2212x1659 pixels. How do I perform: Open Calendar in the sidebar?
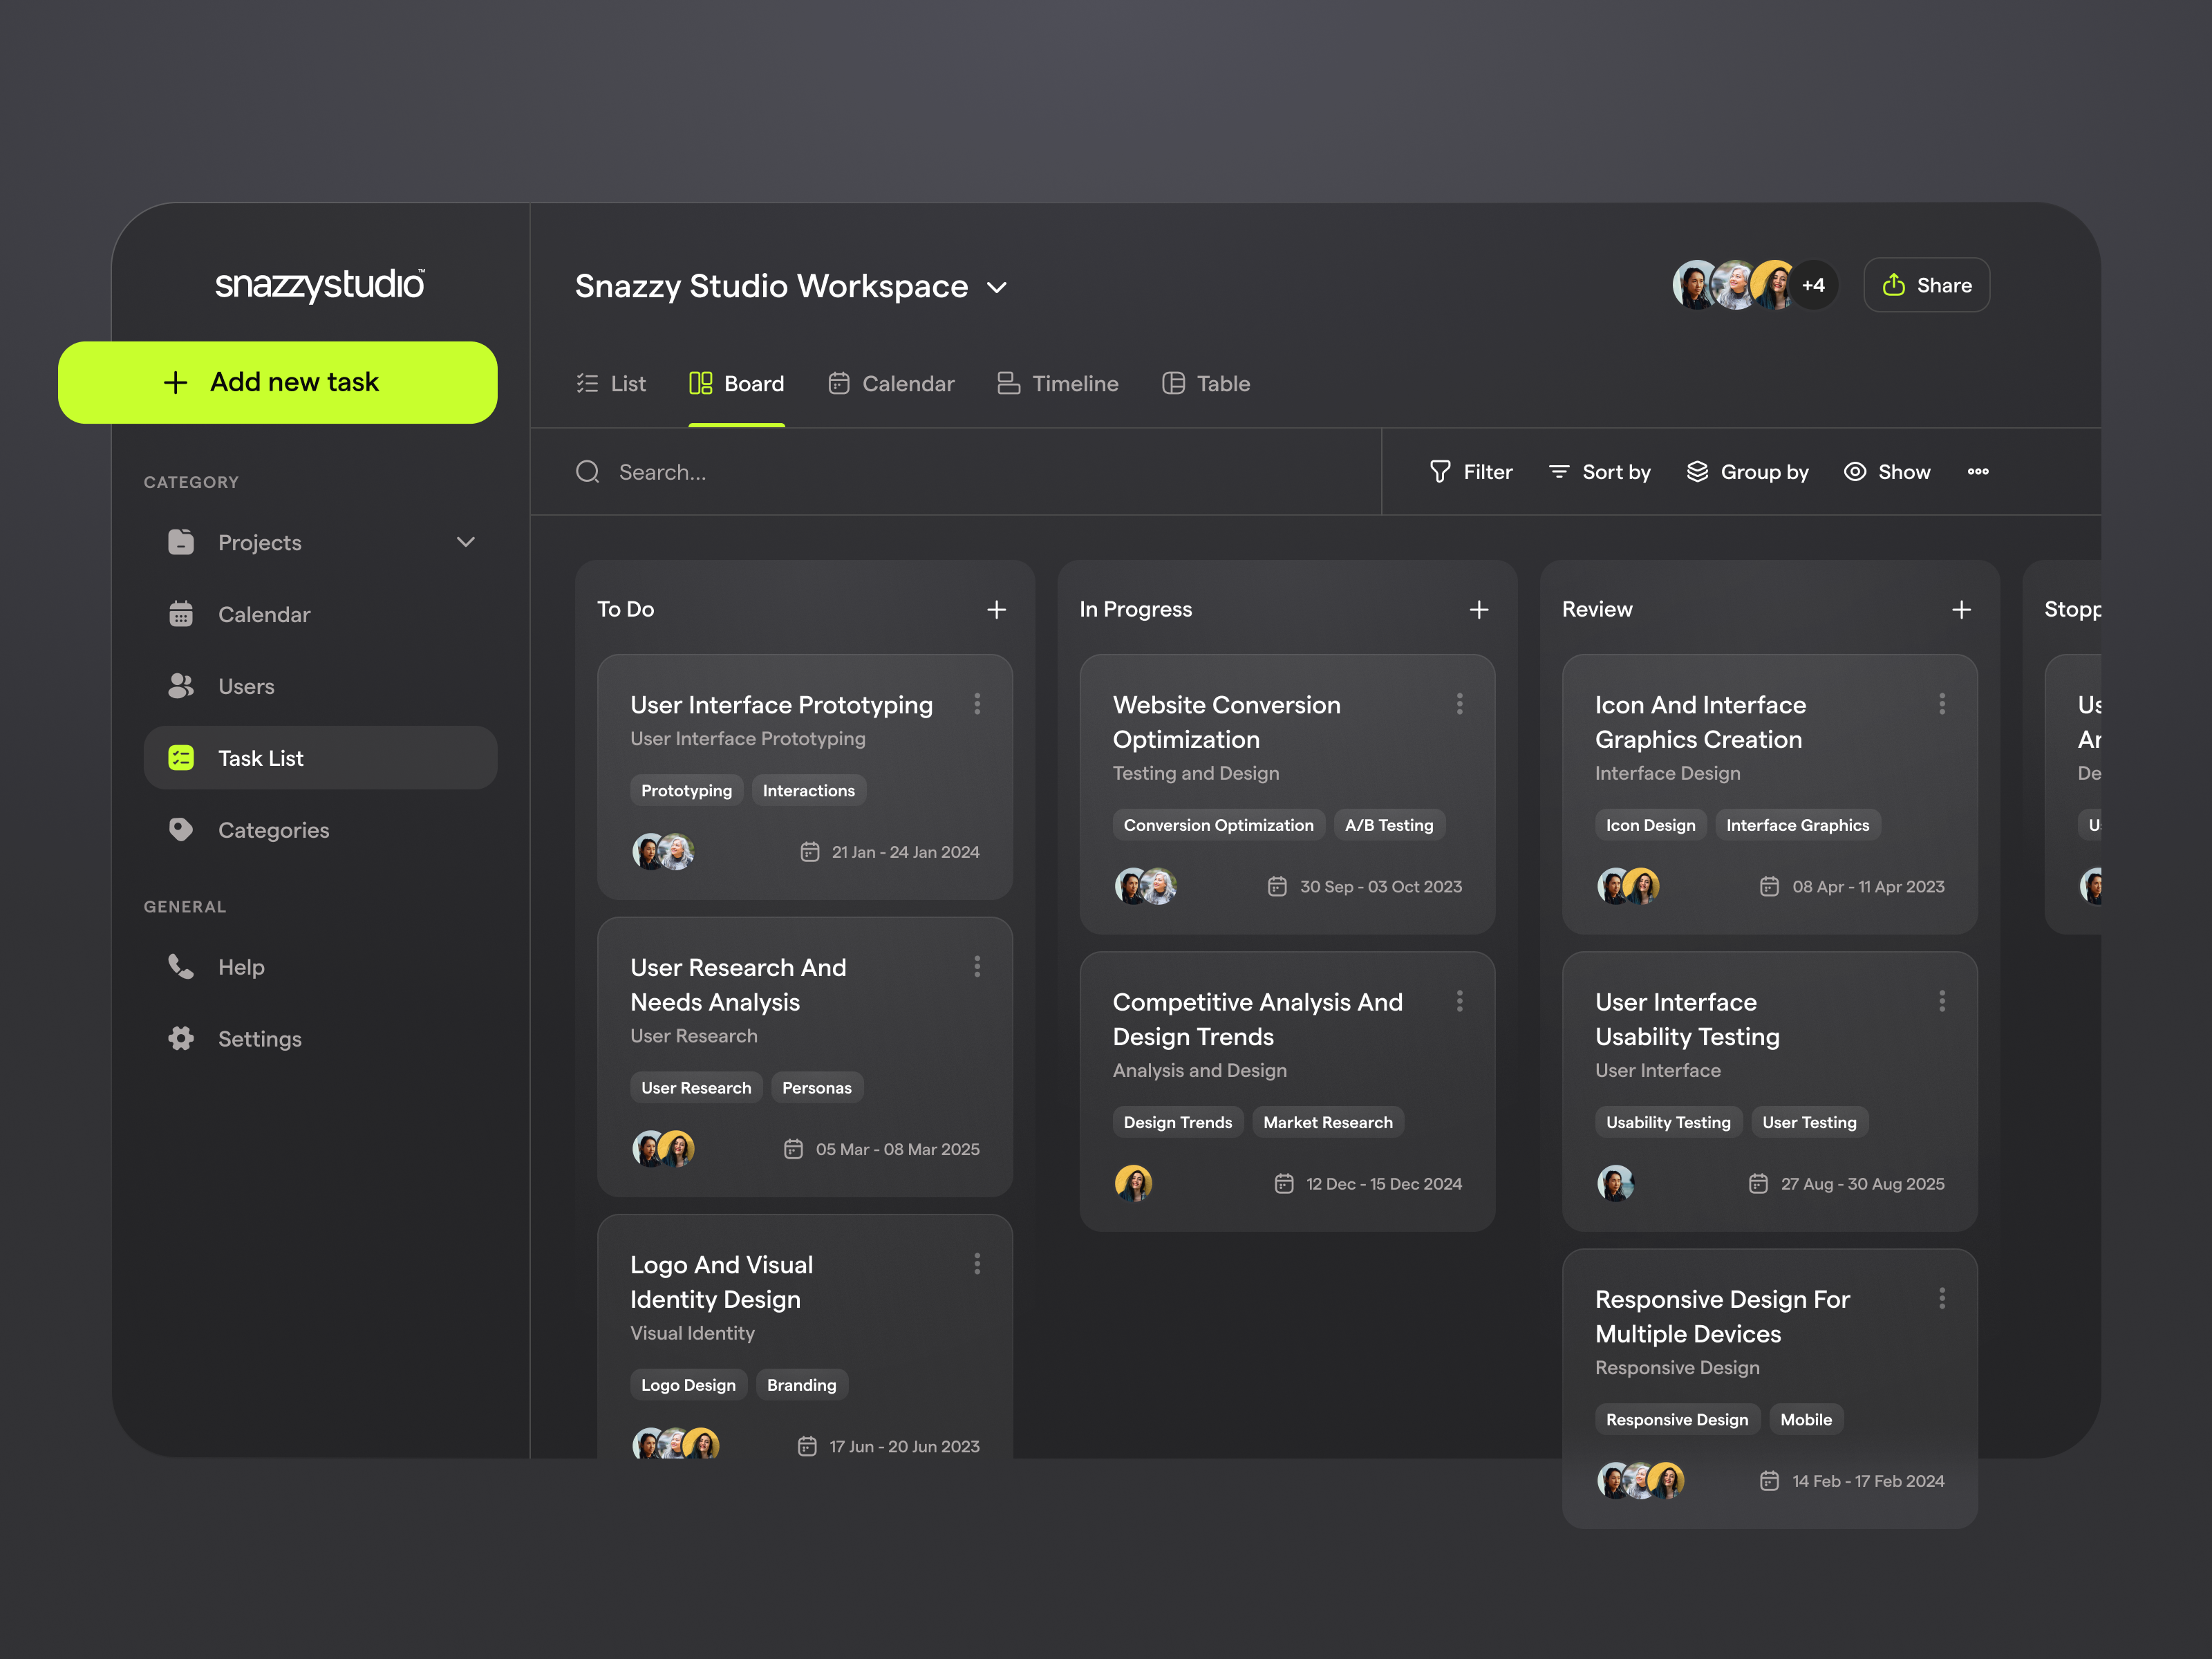(x=320, y=614)
